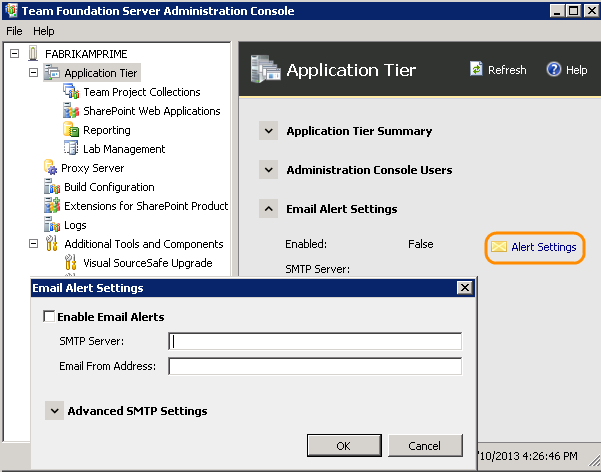The width and height of the screenshot is (601, 472).
Task: Collapse Additional Tools and Components node
Action: 34,243
